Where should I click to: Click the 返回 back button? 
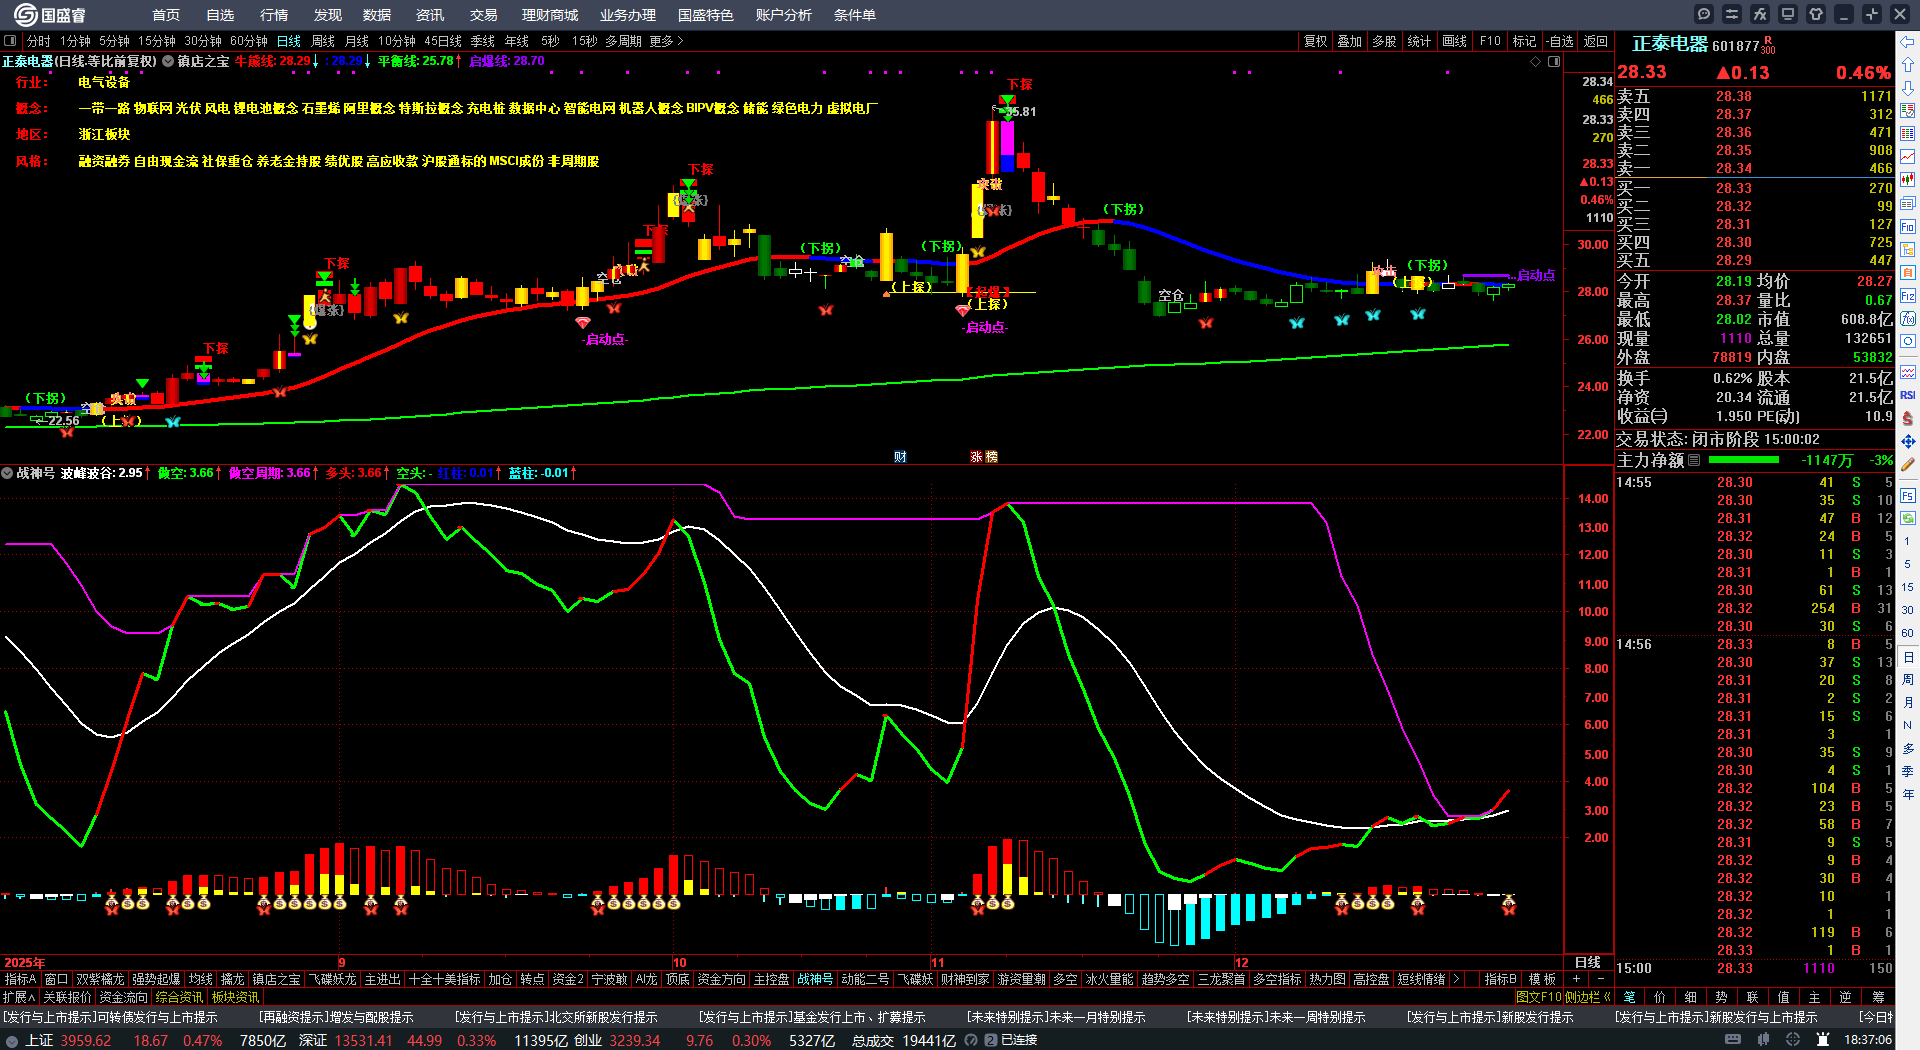[x=1596, y=41]
